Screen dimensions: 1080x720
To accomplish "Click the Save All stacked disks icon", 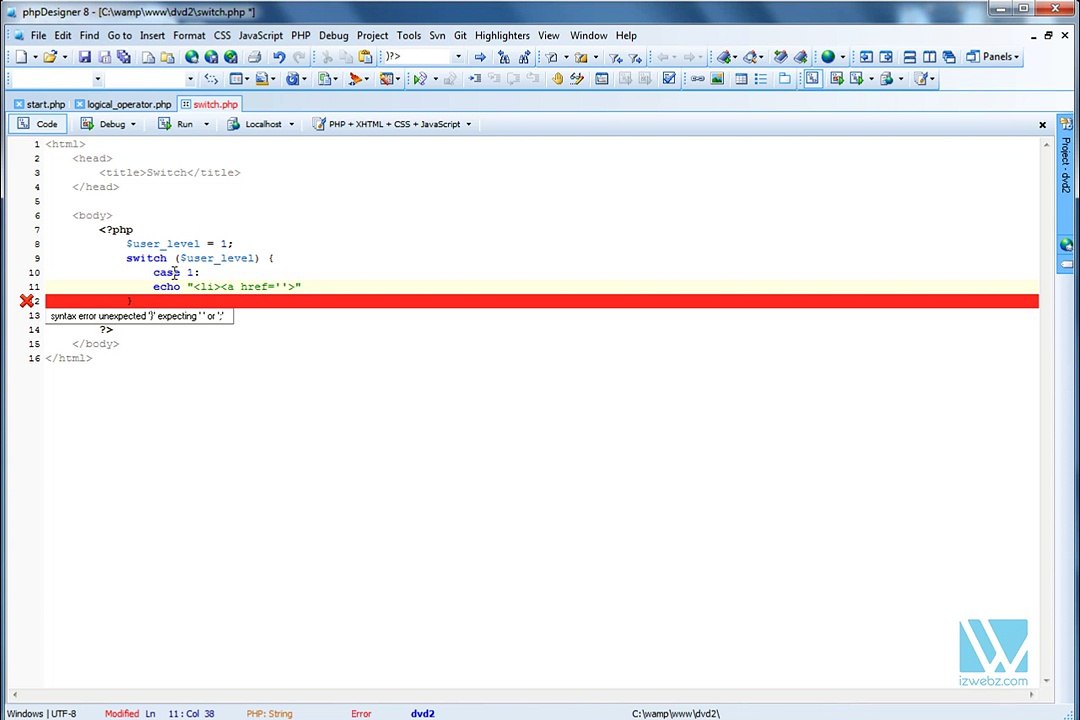I will click(x=124, y=57).
